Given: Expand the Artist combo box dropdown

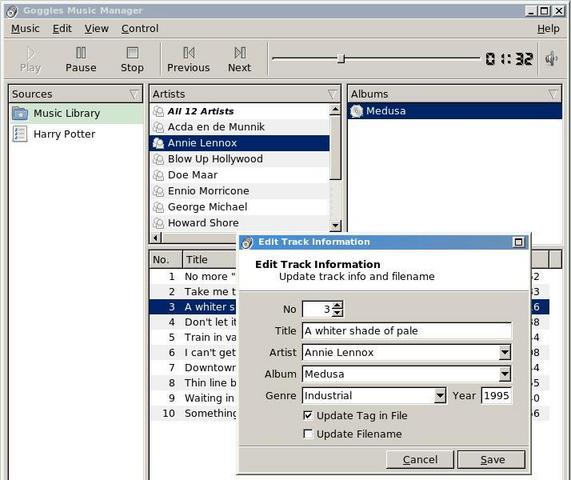Looking at the screenshot, I should [505, 352].
